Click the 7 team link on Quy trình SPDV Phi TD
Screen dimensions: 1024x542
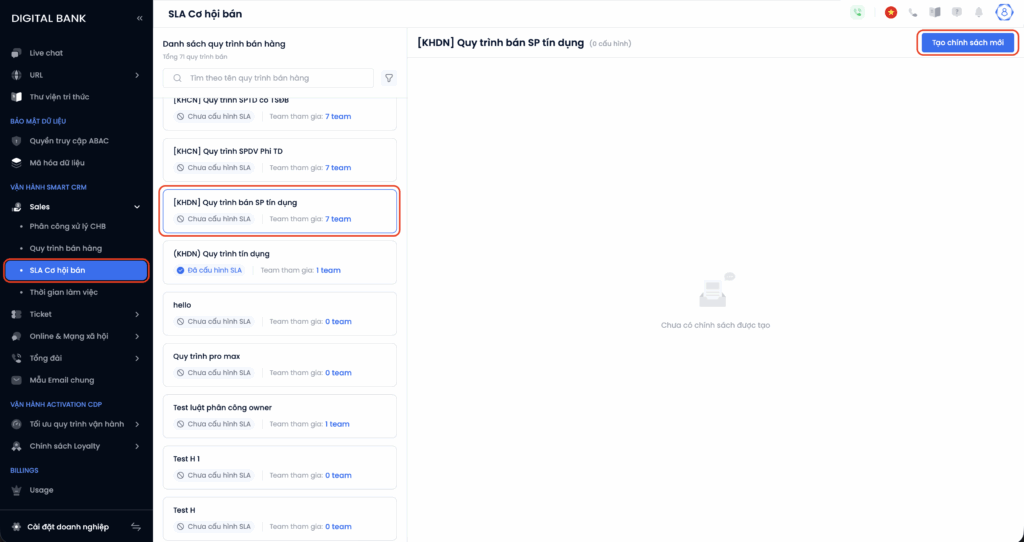click(338, 168)
